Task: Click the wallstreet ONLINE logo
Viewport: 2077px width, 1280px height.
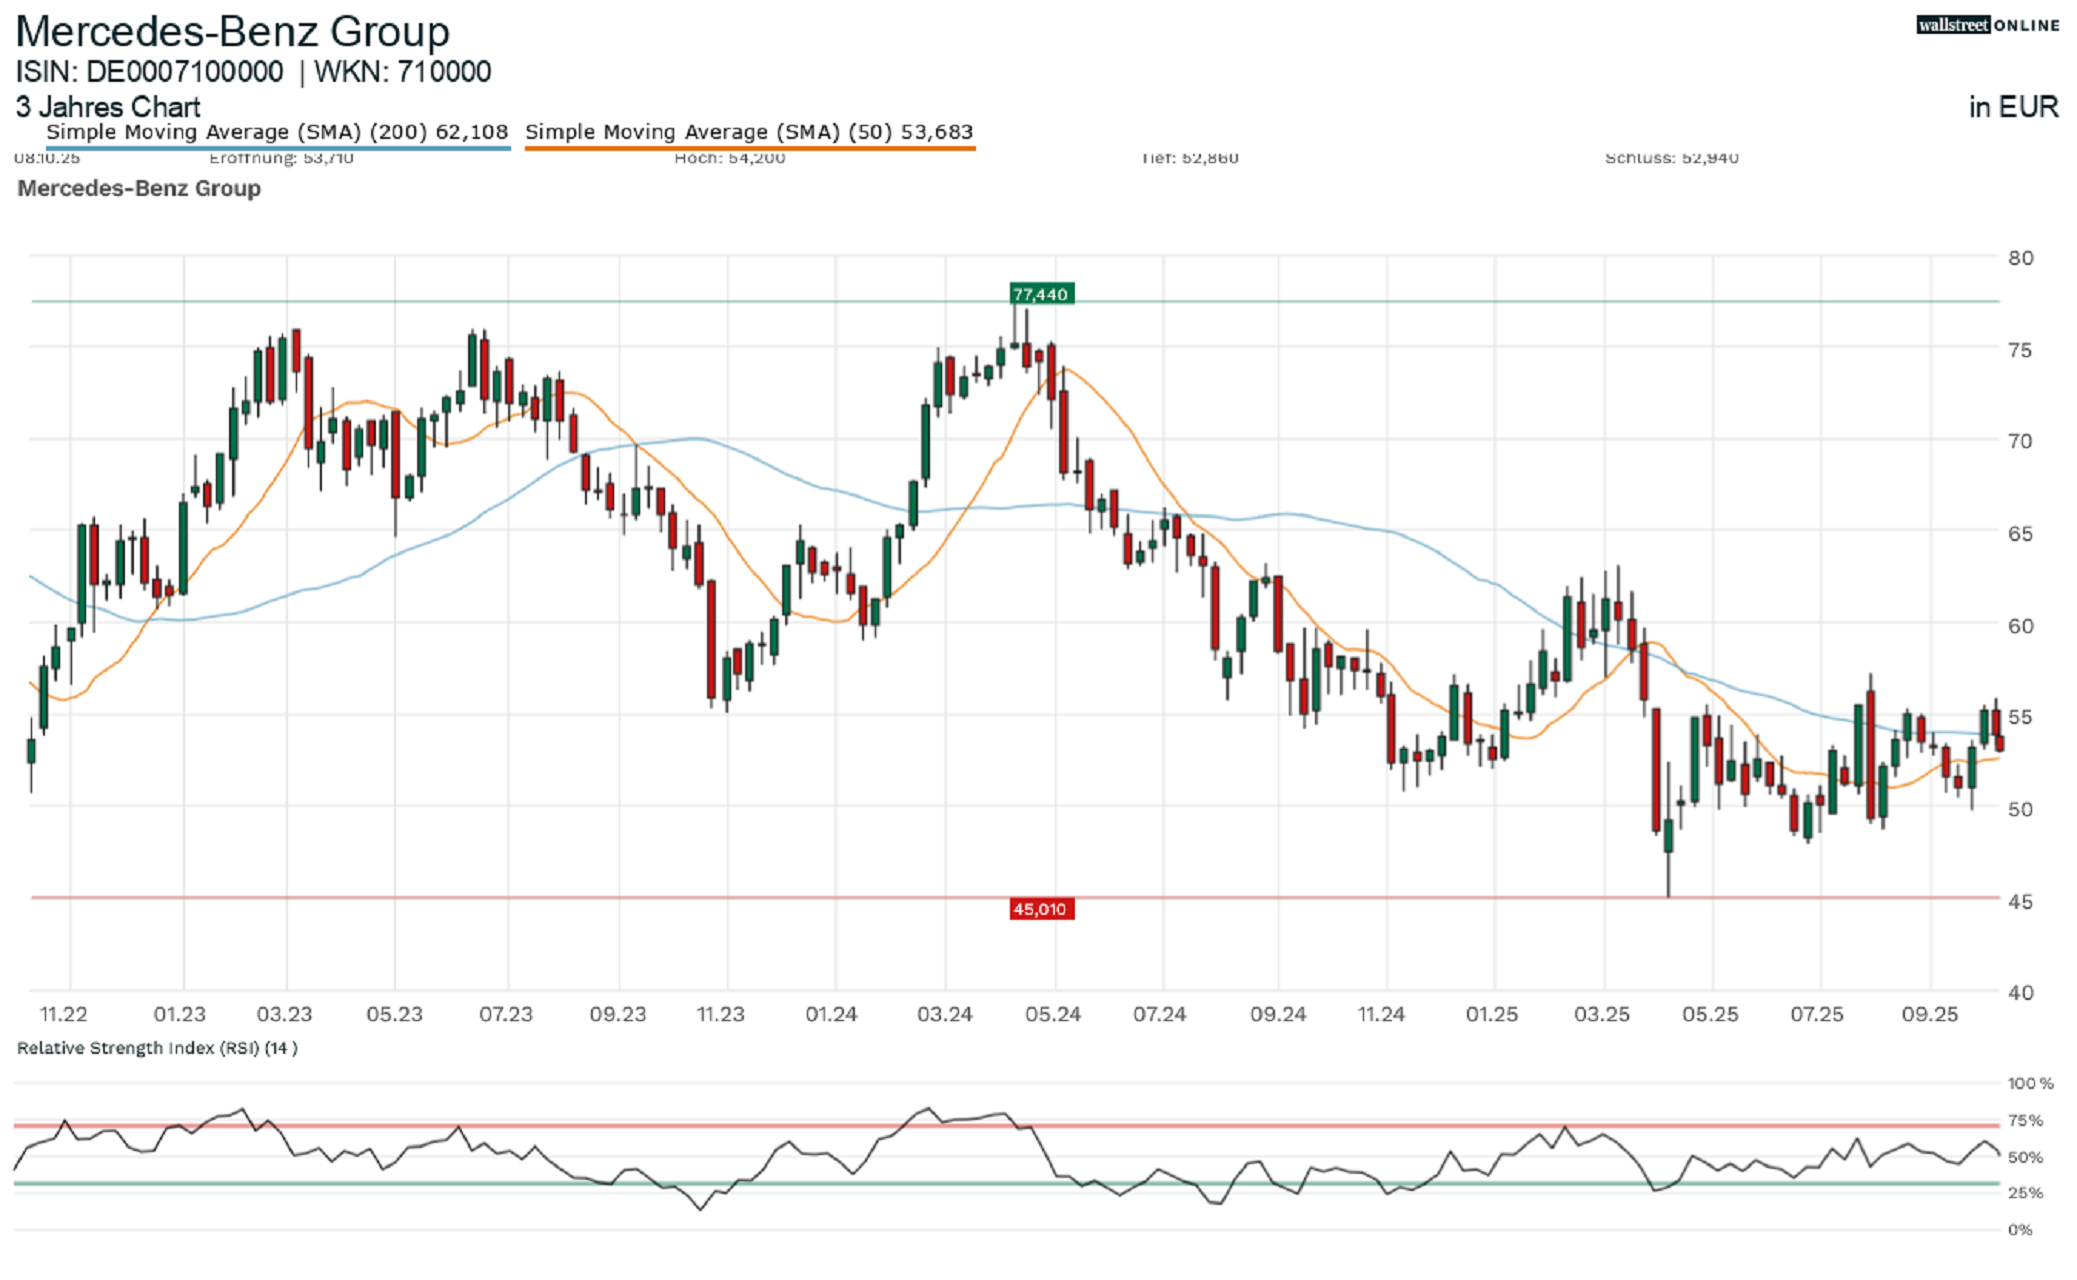Action: click(1986, 25)
